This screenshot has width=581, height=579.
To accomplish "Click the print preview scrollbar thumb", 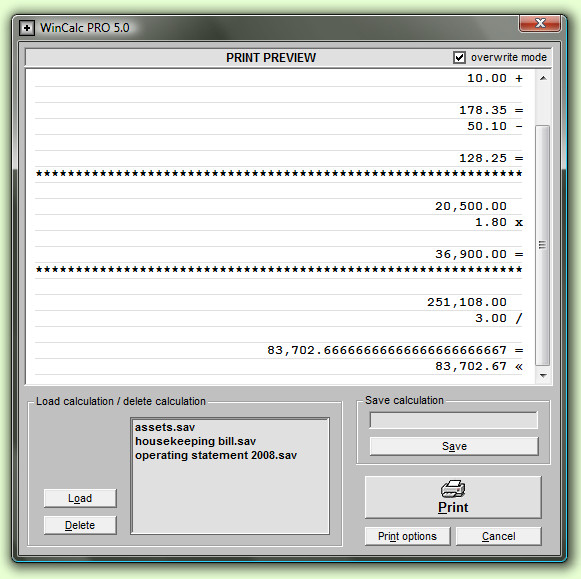I will [543, 246].
